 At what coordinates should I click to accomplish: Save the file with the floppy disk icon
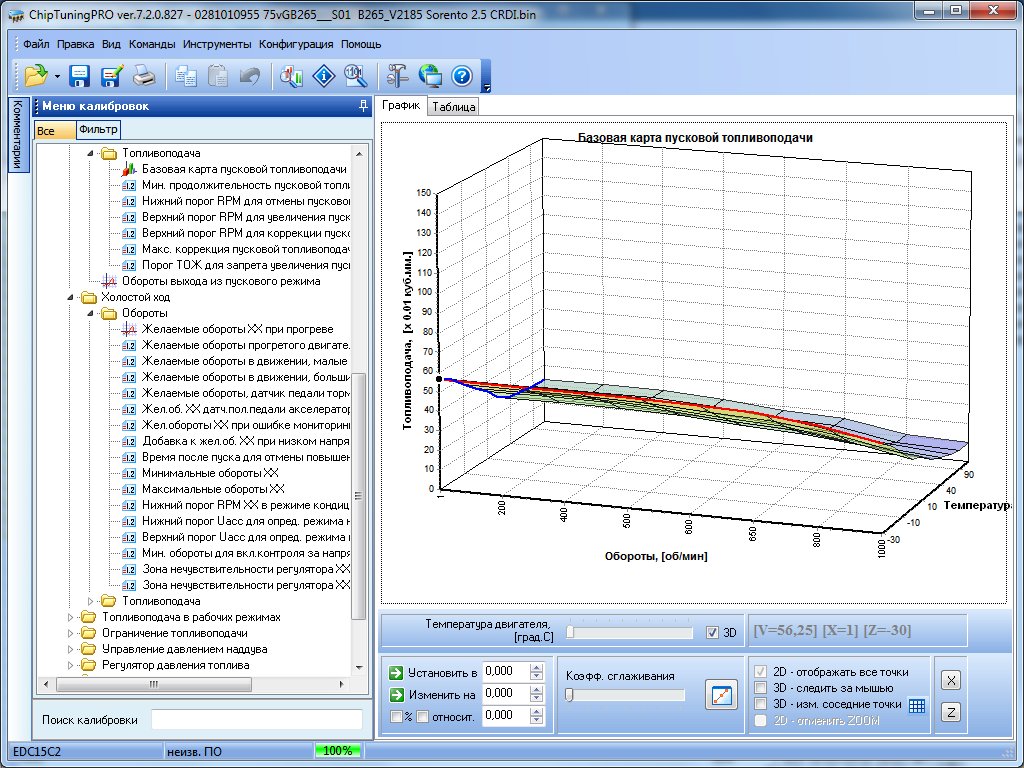click(x=80, y=75)
